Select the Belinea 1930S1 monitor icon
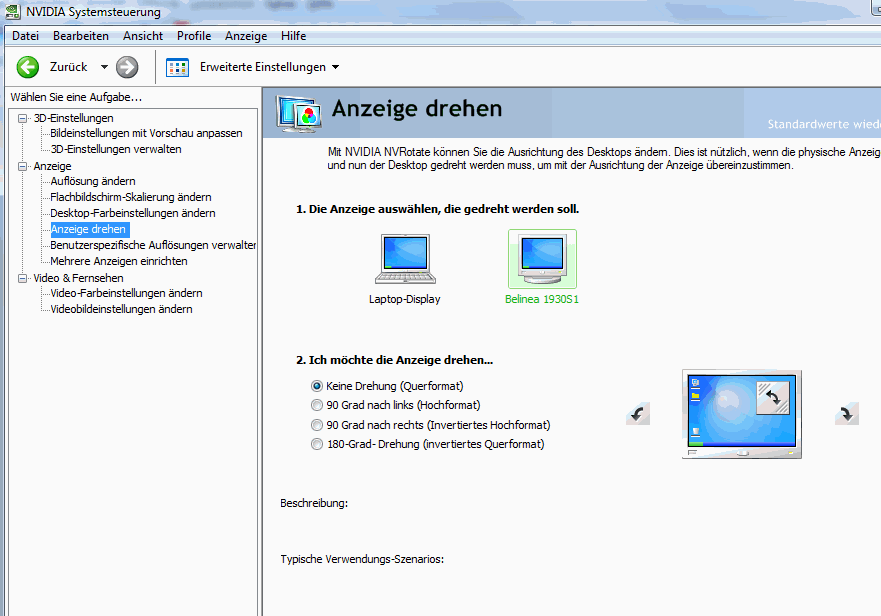This screenshot has width=881, height=616. pyautogui.click(x=541, y=259)
